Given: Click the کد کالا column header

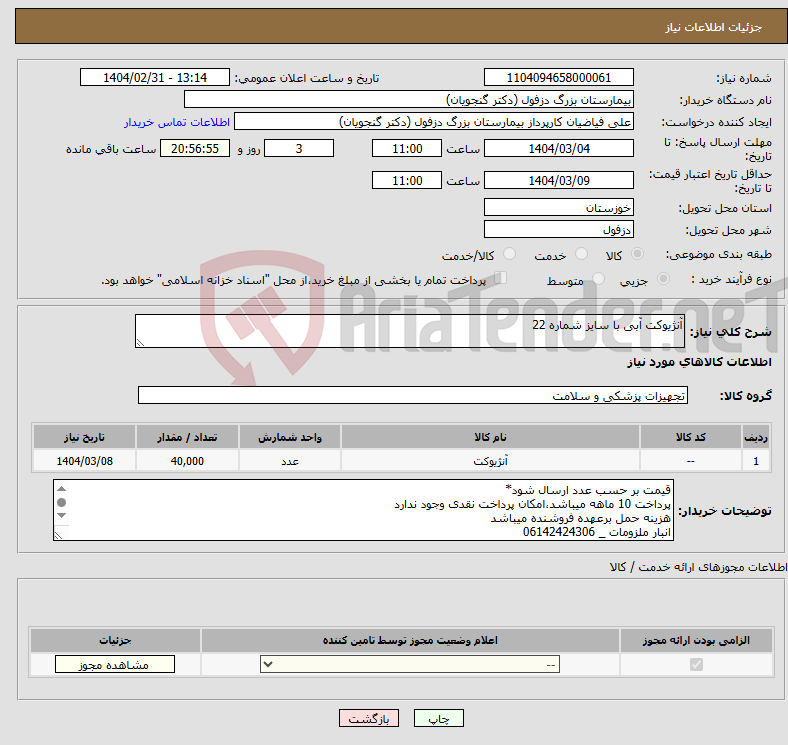Looking at the screenshot, I should coord(691,437).
